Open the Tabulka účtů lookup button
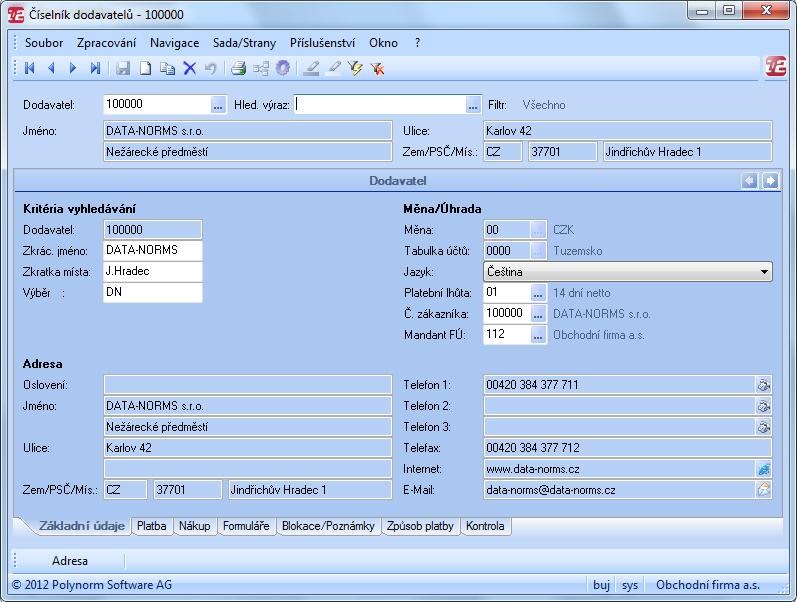The image size is (797, 602). point(538,251)
